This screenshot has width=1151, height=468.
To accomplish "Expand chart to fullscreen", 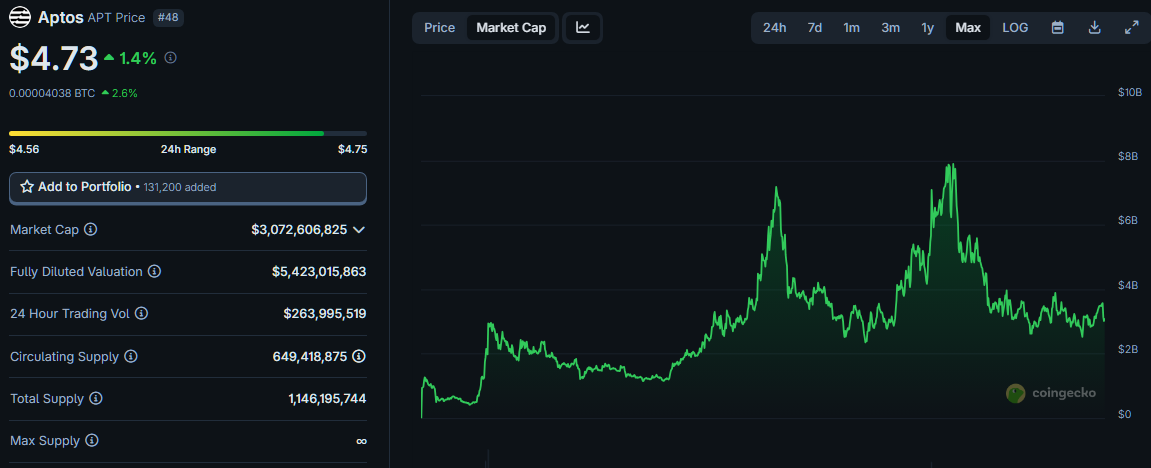I will coord(1131,28).
